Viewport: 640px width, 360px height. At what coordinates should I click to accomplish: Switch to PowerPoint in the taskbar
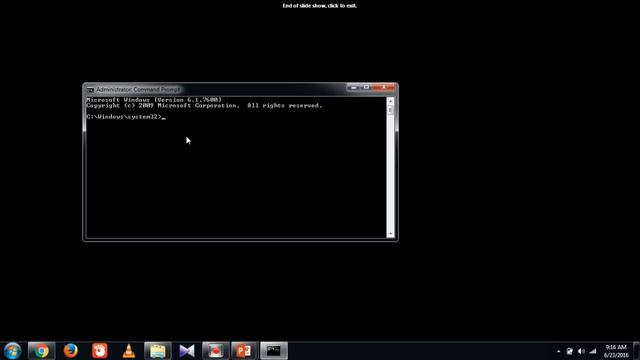click(244, 351)
